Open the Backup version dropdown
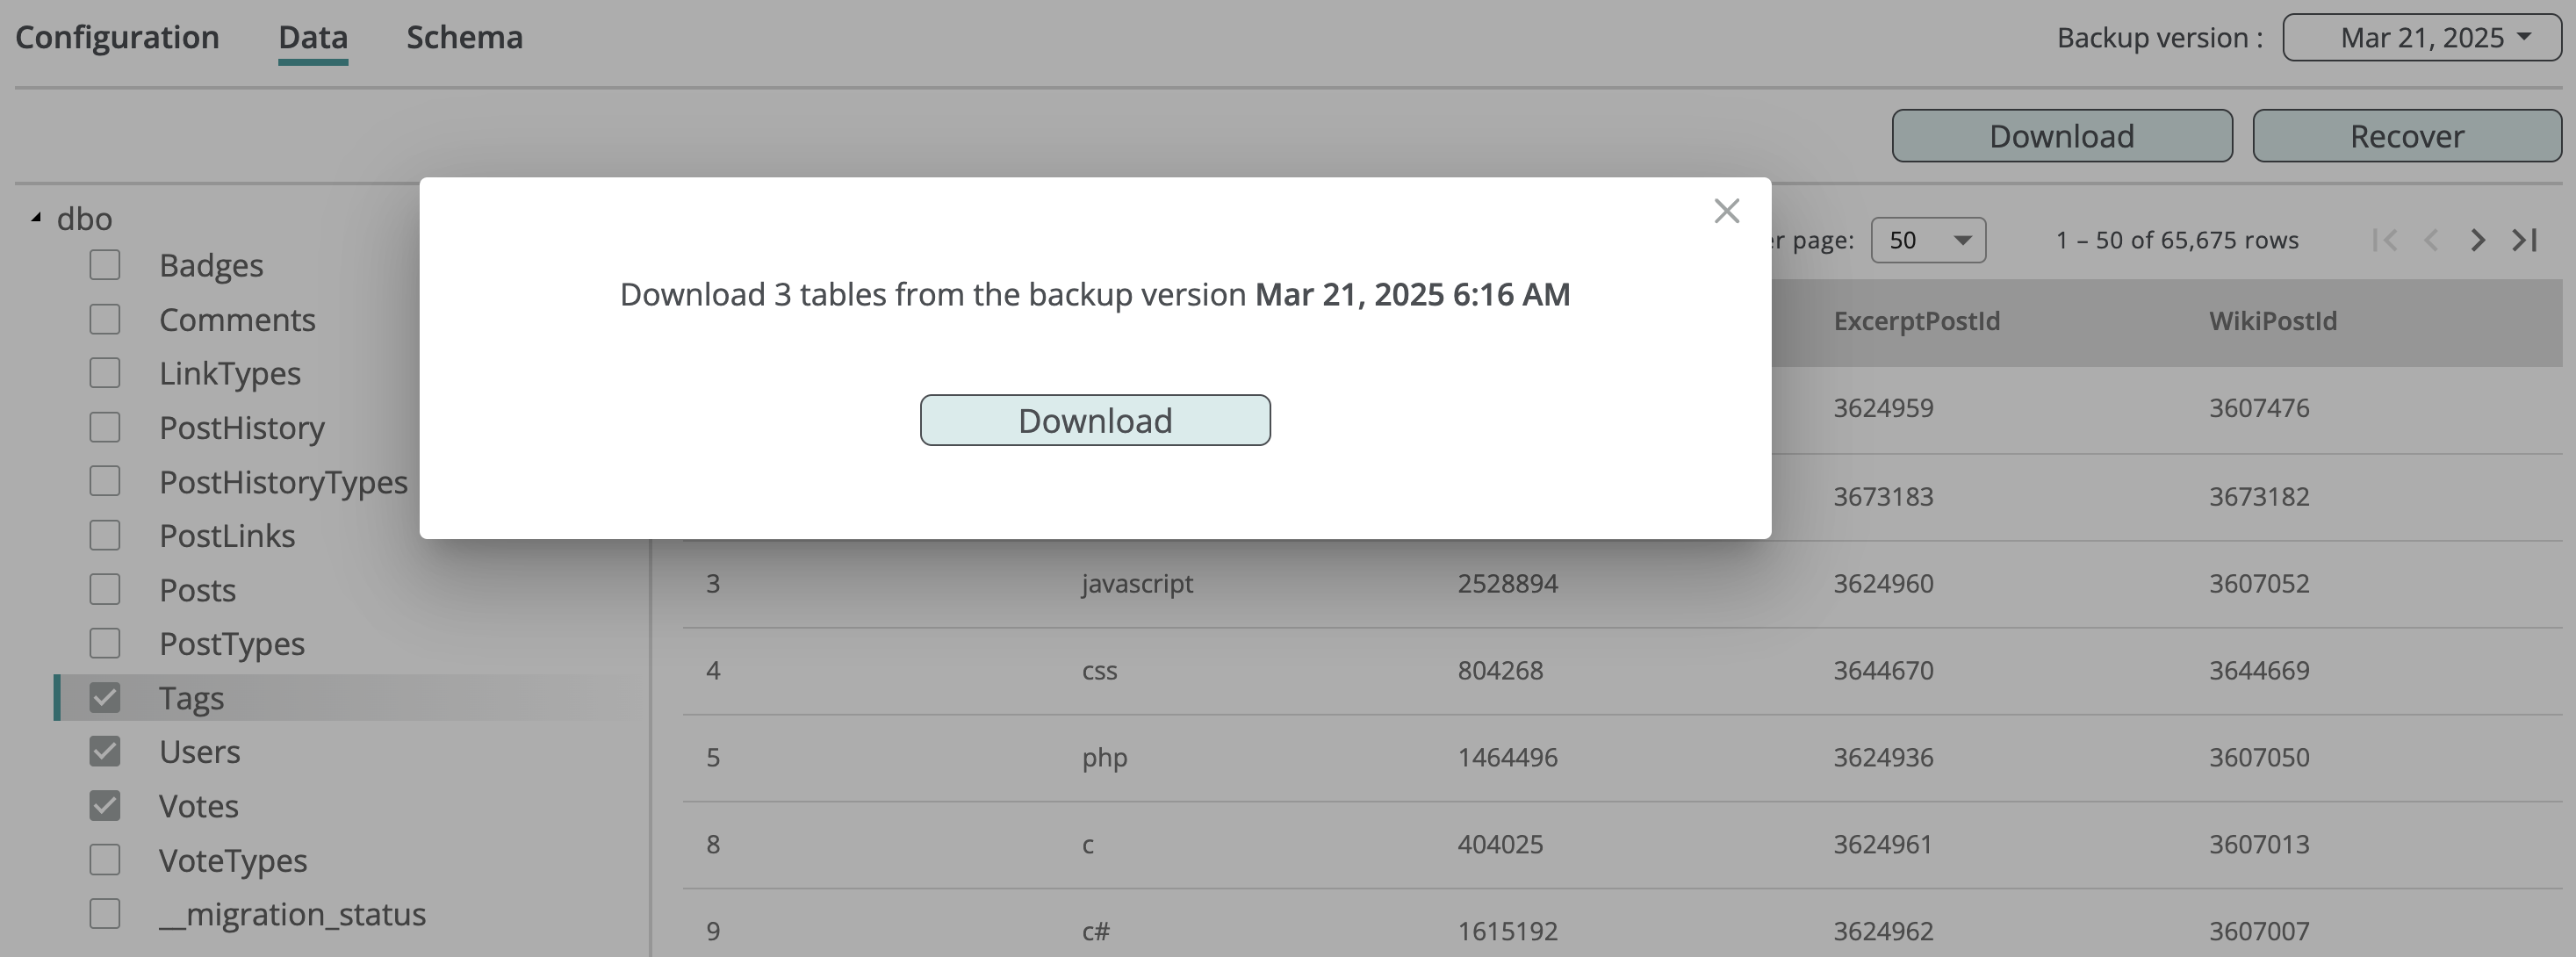 [2421, 38]
